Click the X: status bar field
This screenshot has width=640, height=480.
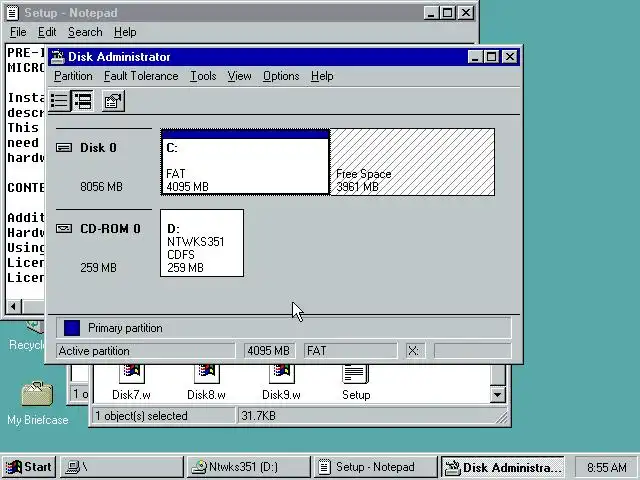(x=415, y=351)
